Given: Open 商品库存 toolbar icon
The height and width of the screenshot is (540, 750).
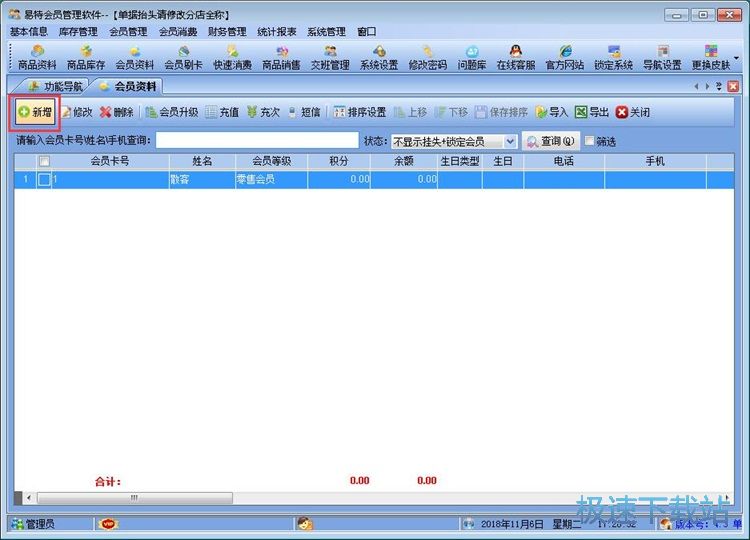Looking at the screenshot, I should [x=86, y=57].
